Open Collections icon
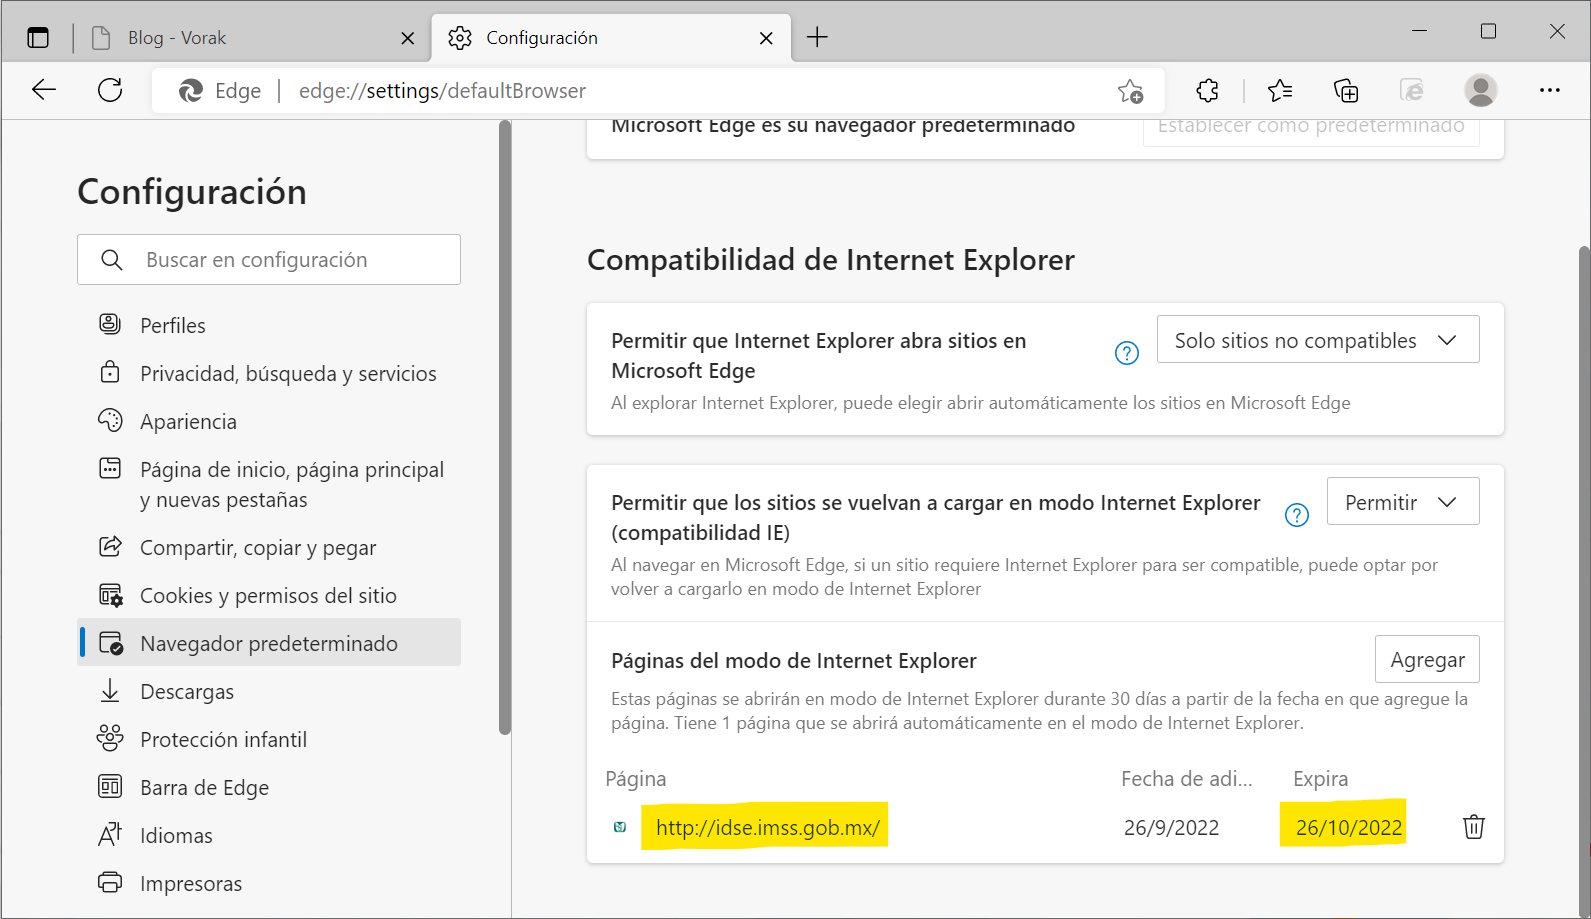The height and width of the screenshot is (919, 1591). pos(1346,91)
